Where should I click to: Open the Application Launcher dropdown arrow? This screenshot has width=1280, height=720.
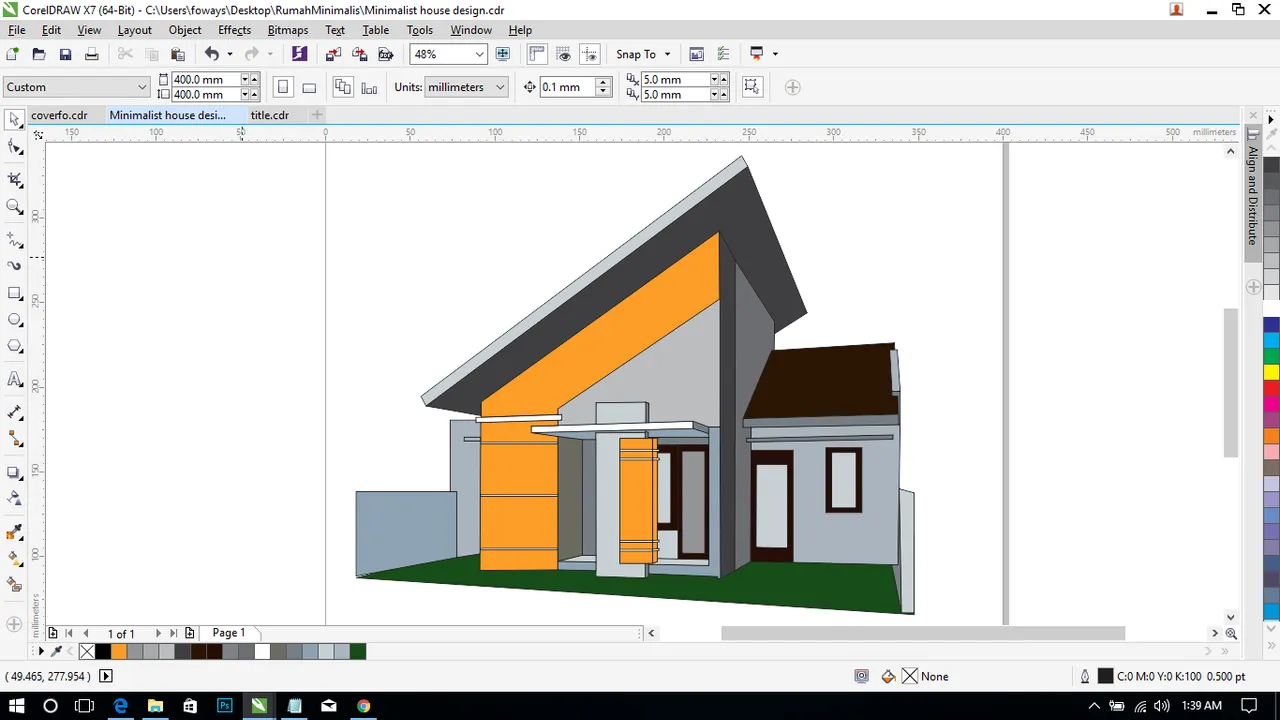point(775,54)
